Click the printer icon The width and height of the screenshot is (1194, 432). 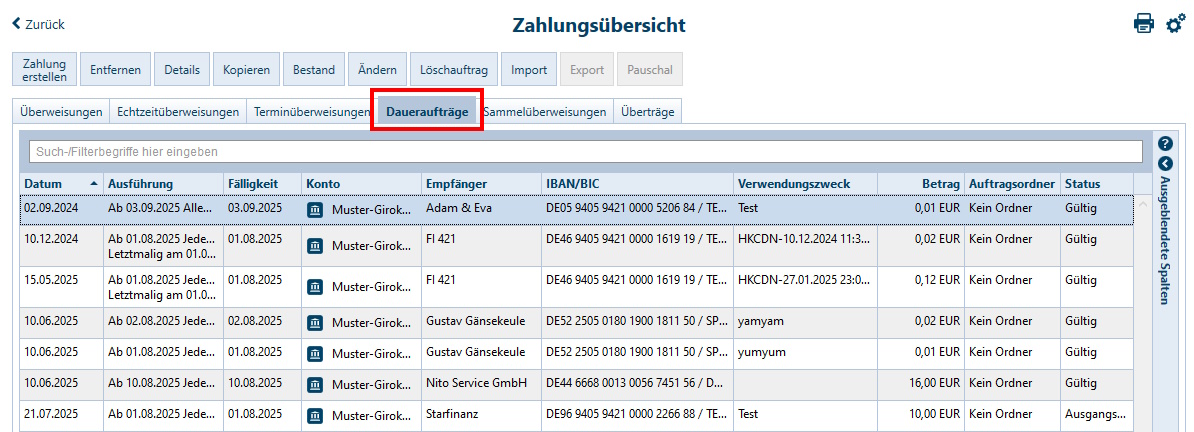pyautogui.click(x=1143, y=24)
